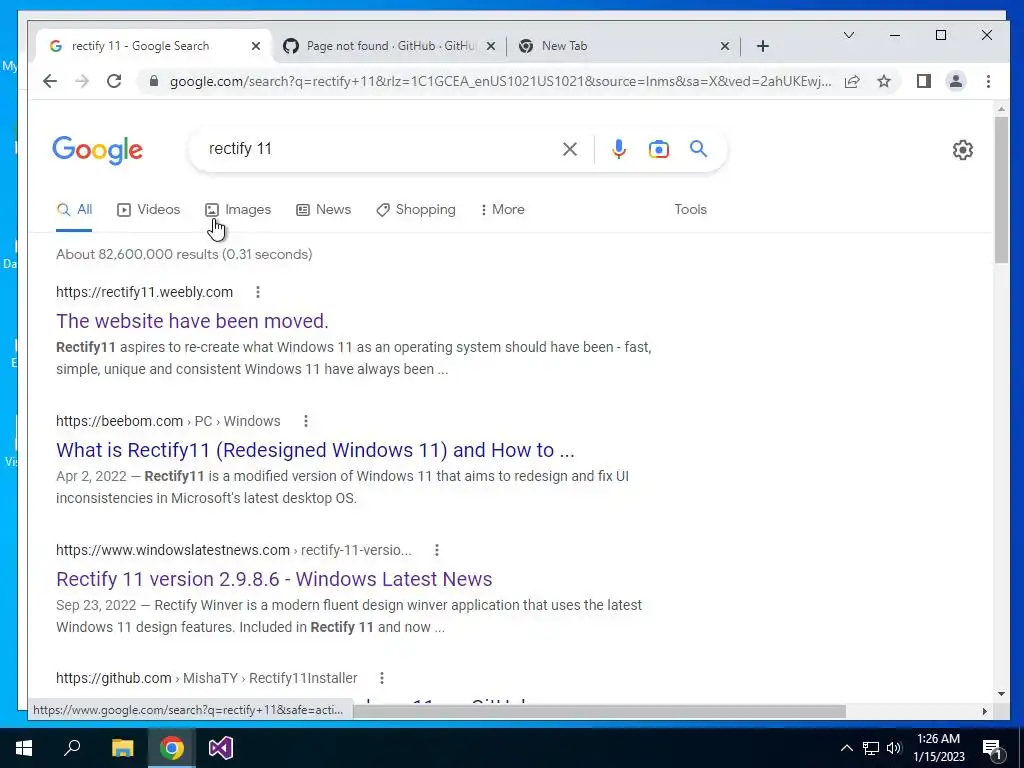Open options for rectify11.weebly.com result
Screen dimensions: 1024x768
pyautogui.click(x=258, y=292)
